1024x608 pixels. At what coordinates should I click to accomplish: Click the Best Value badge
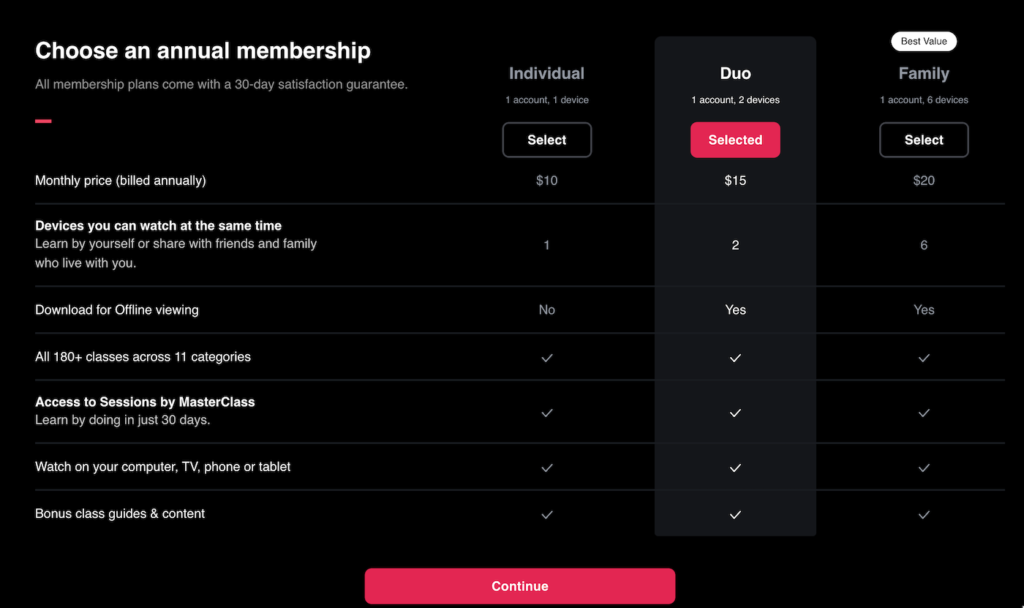tap(923, 41)
